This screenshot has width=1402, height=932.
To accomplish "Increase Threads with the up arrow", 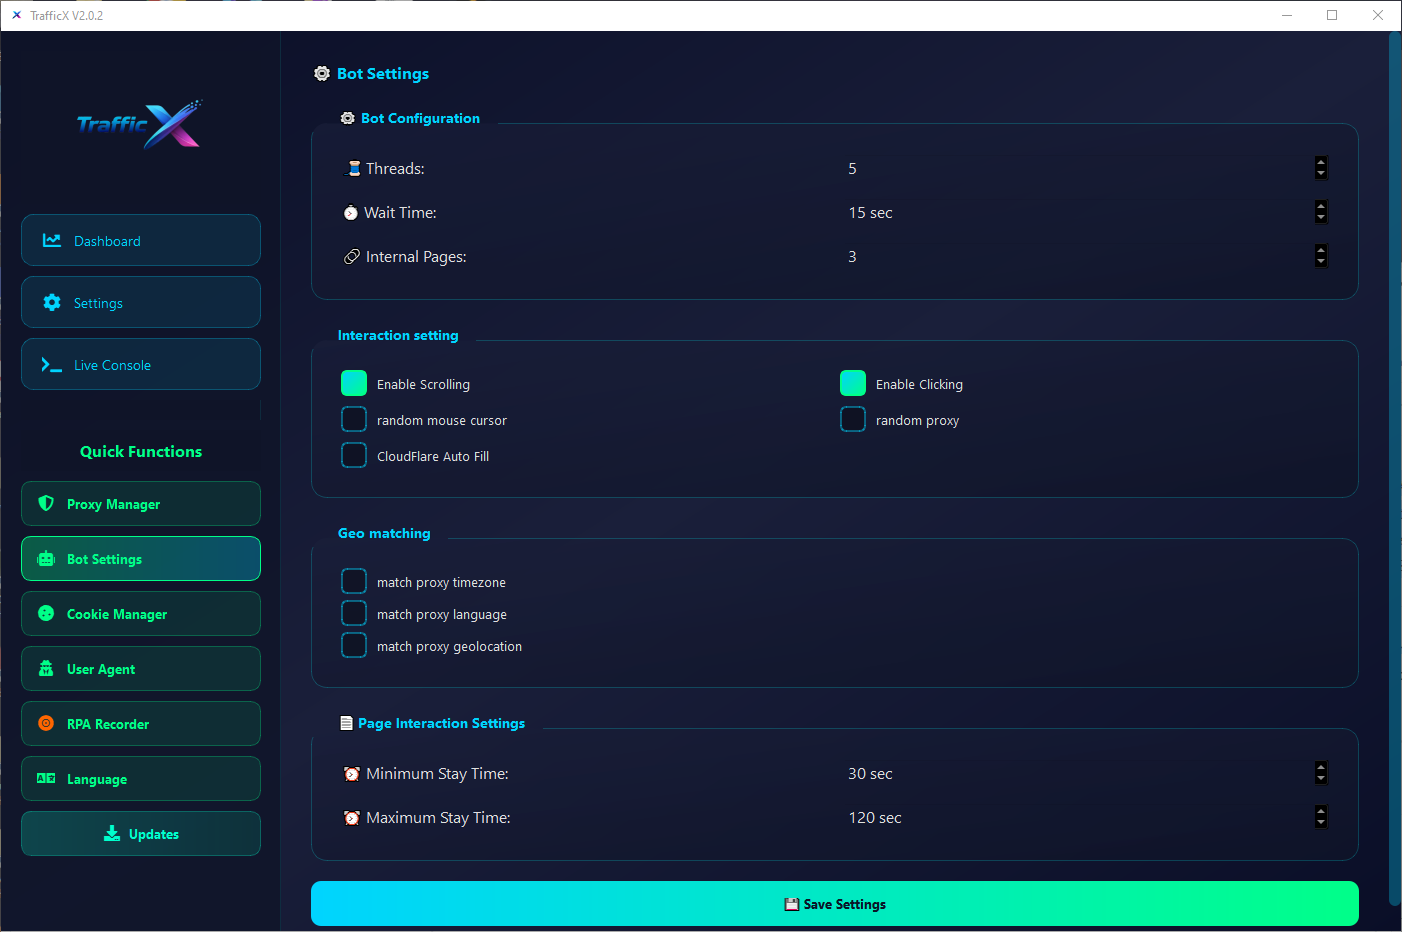I will coord(1321,162).
